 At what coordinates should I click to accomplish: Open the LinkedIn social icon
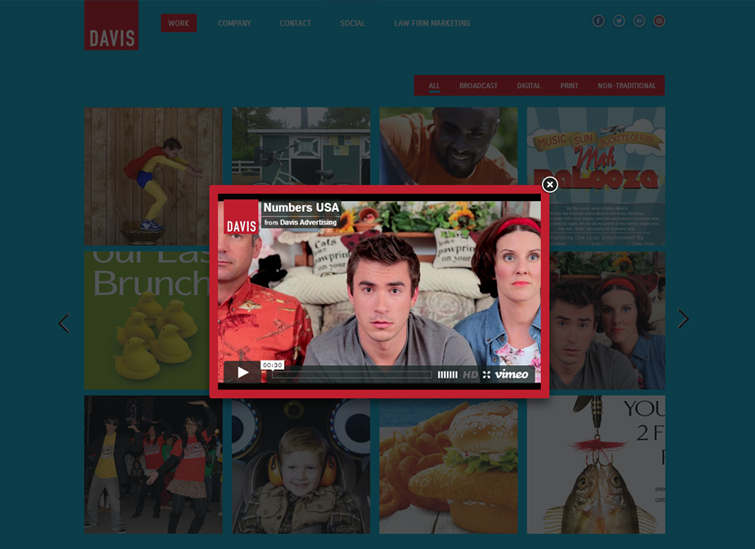pyautogui.click(x=639, y=21)
